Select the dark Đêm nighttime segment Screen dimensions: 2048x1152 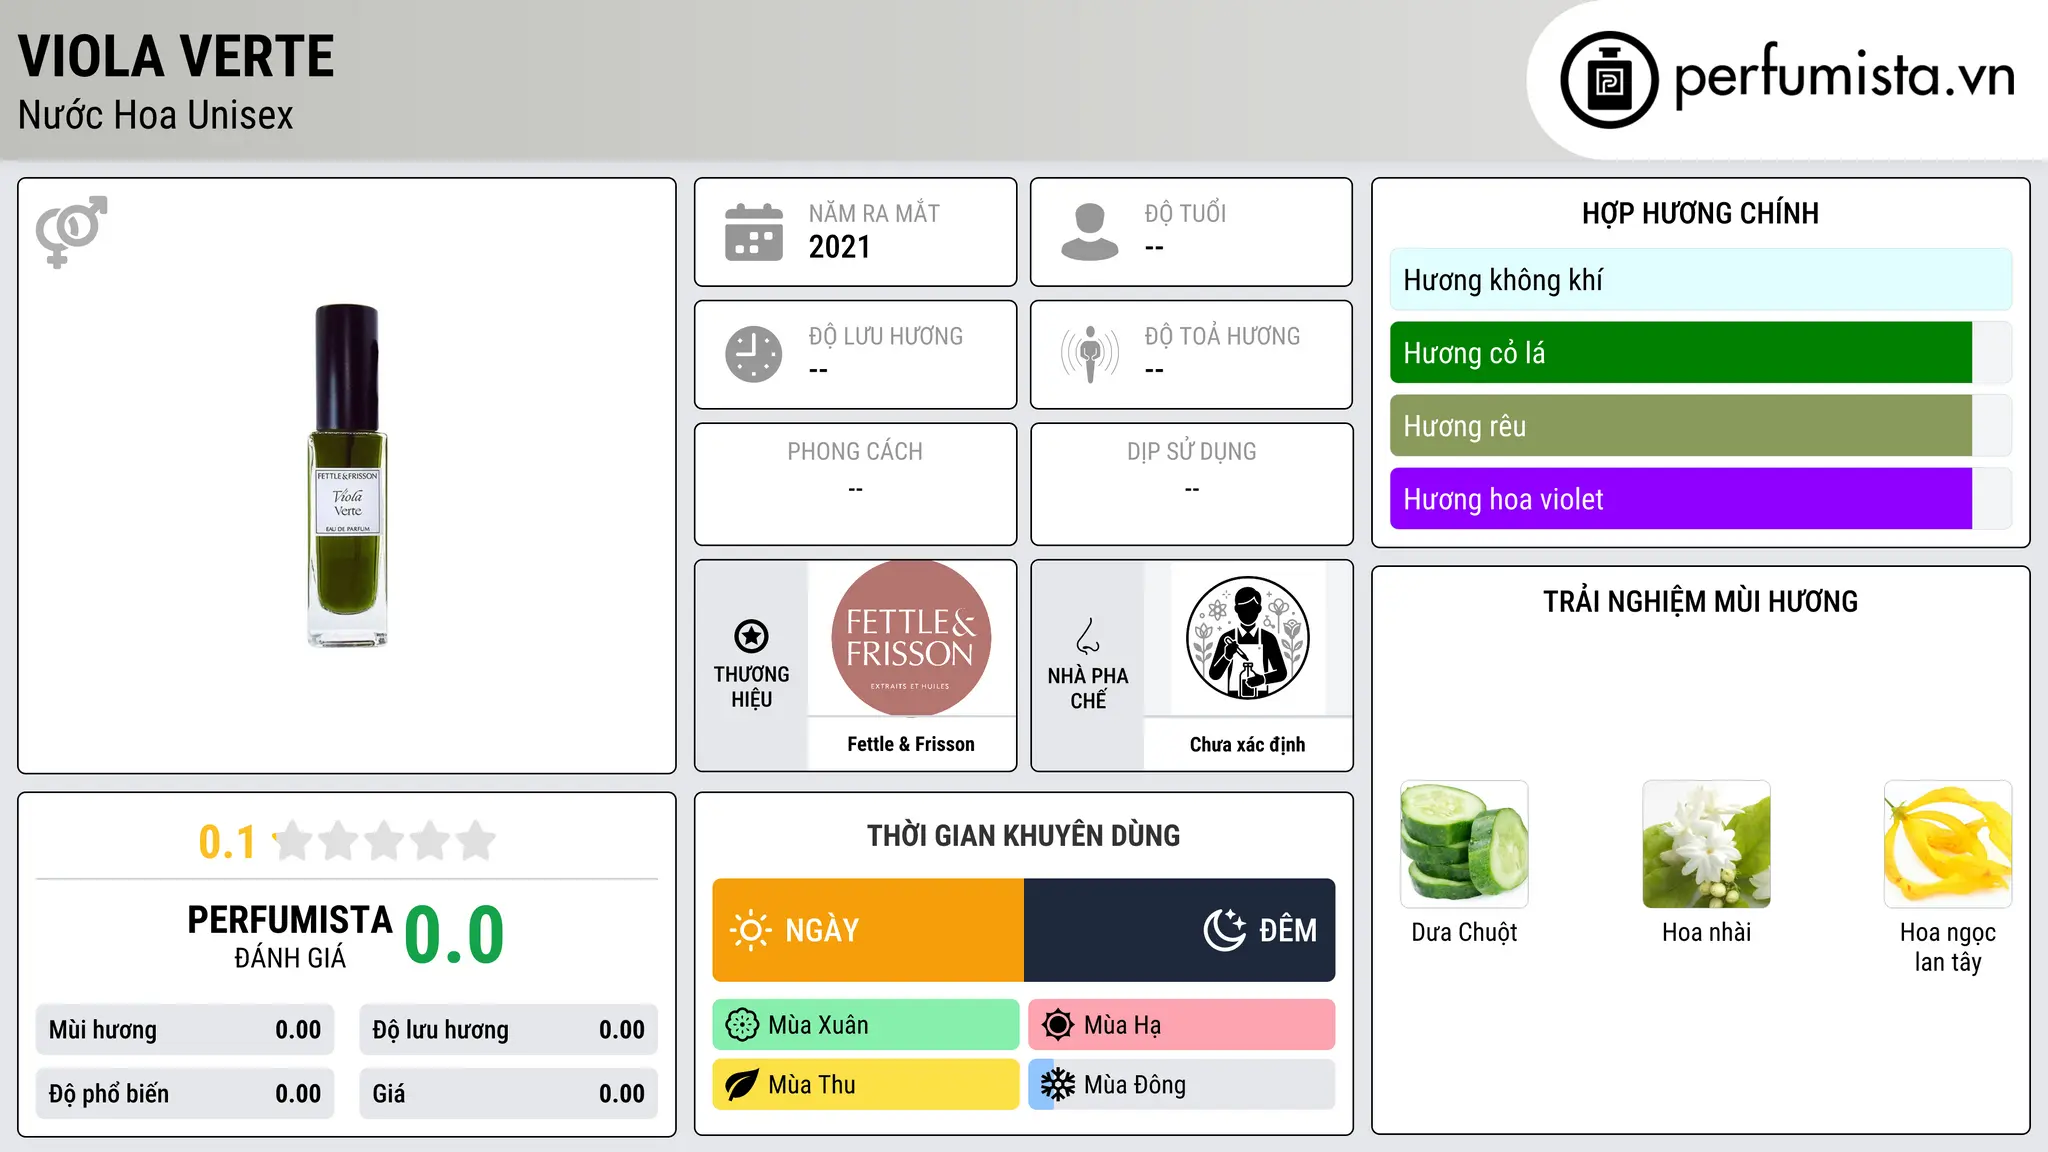point(1180,930)
